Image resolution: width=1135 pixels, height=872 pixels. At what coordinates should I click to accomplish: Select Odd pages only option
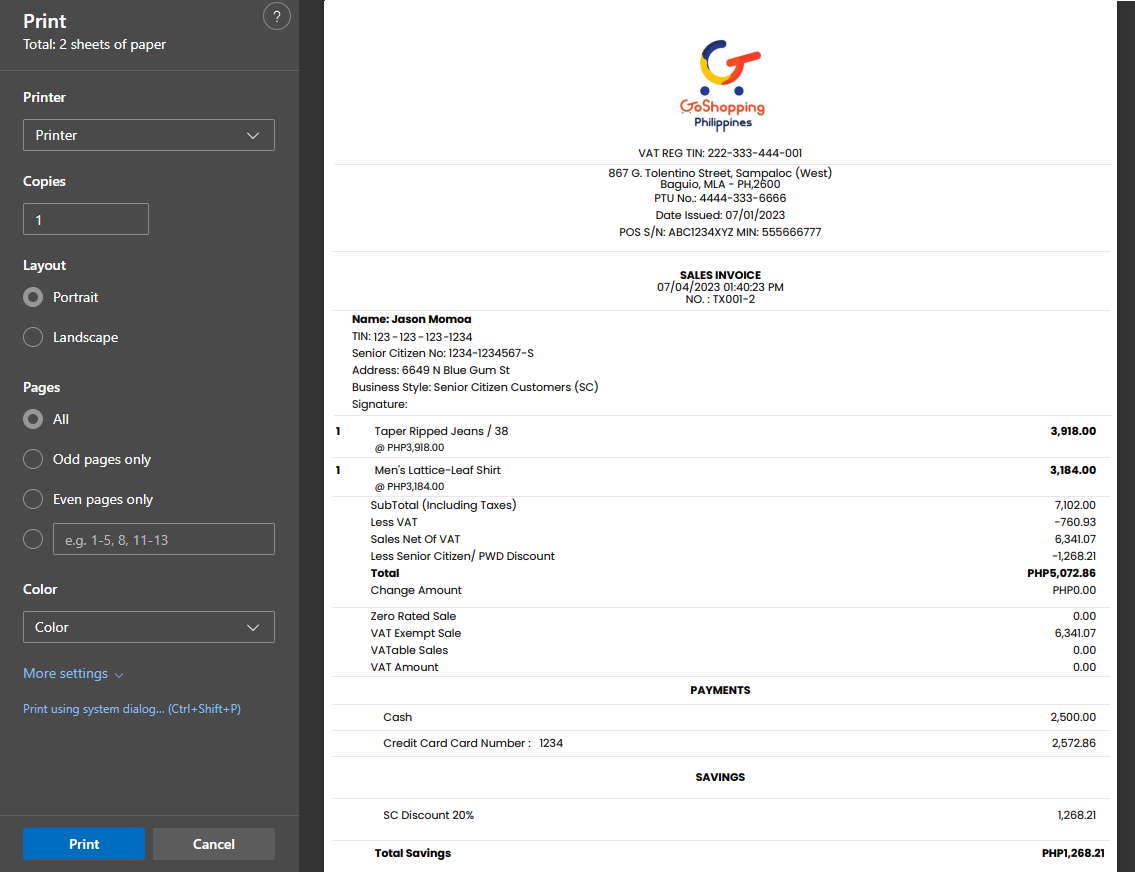pyautogui.click(x=33, y=459)
